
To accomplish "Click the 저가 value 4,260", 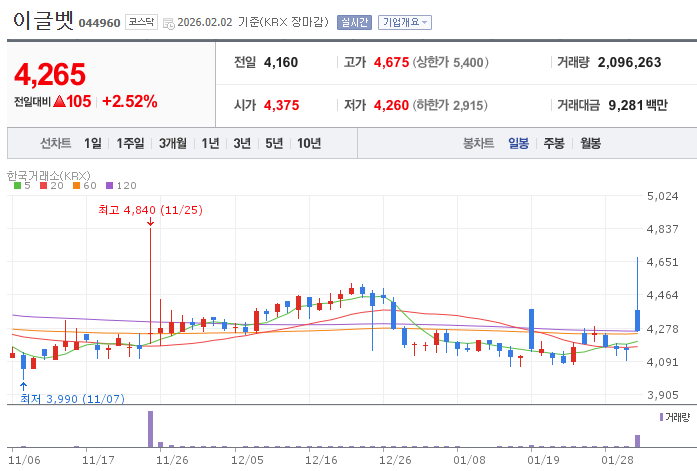I will tap(391, 105).
